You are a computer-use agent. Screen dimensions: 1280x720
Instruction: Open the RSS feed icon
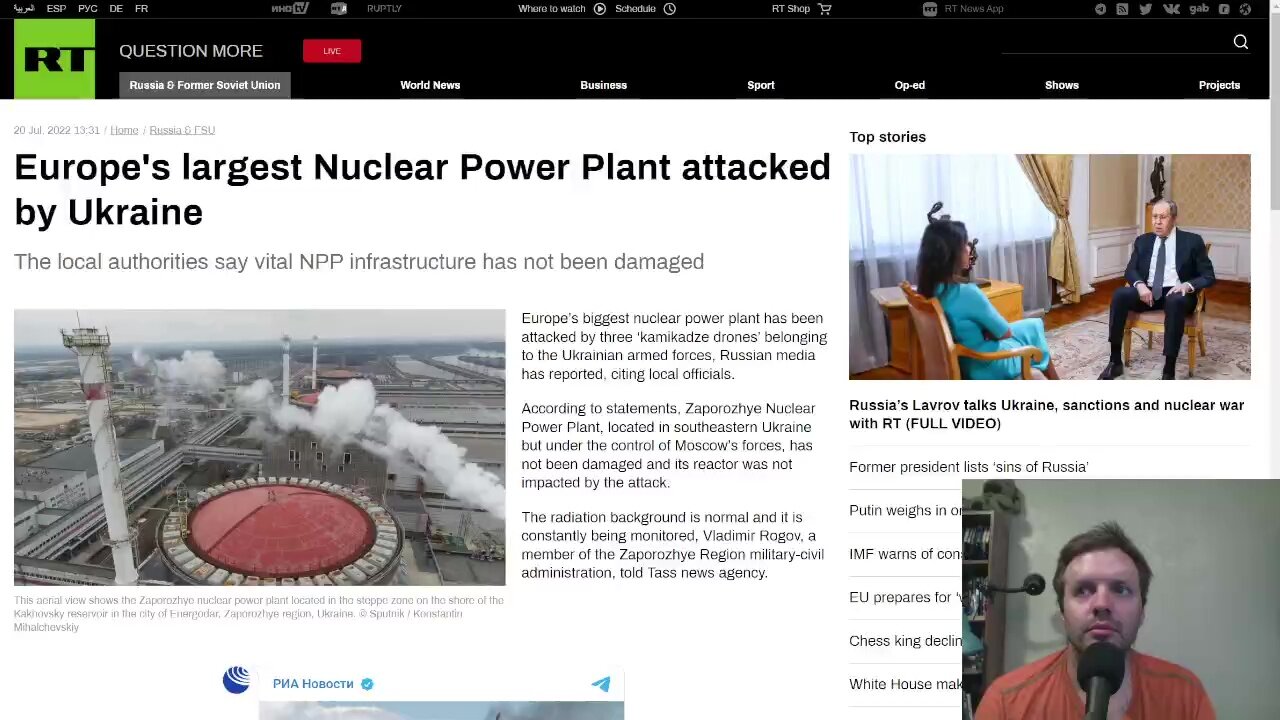click(1122, 9)
